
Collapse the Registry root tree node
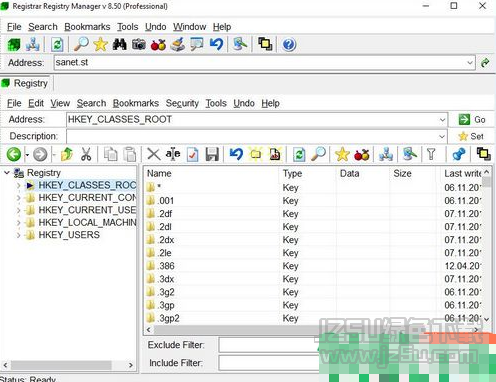click(6, 173)
